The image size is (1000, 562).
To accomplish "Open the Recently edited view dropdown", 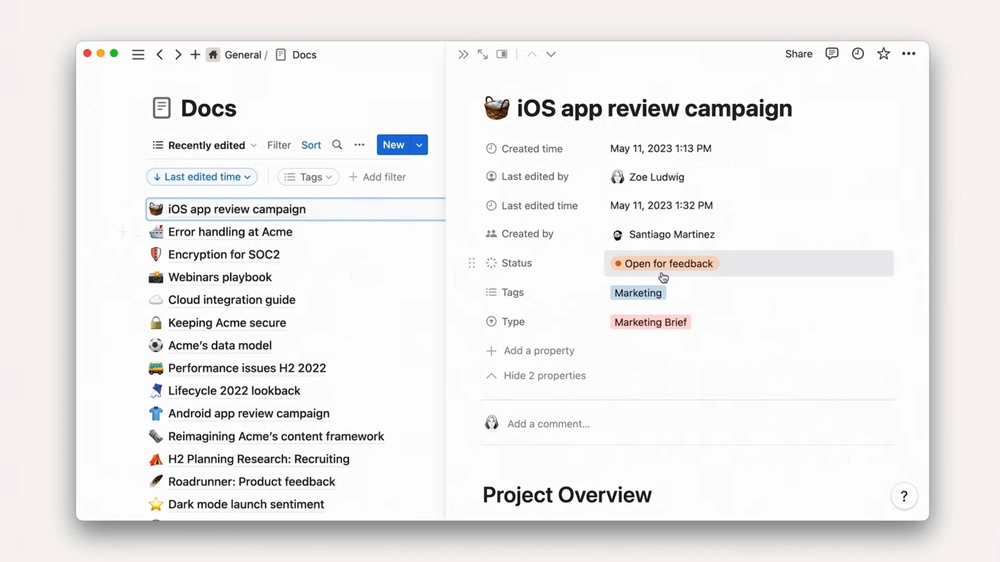I will coord(204,145).
